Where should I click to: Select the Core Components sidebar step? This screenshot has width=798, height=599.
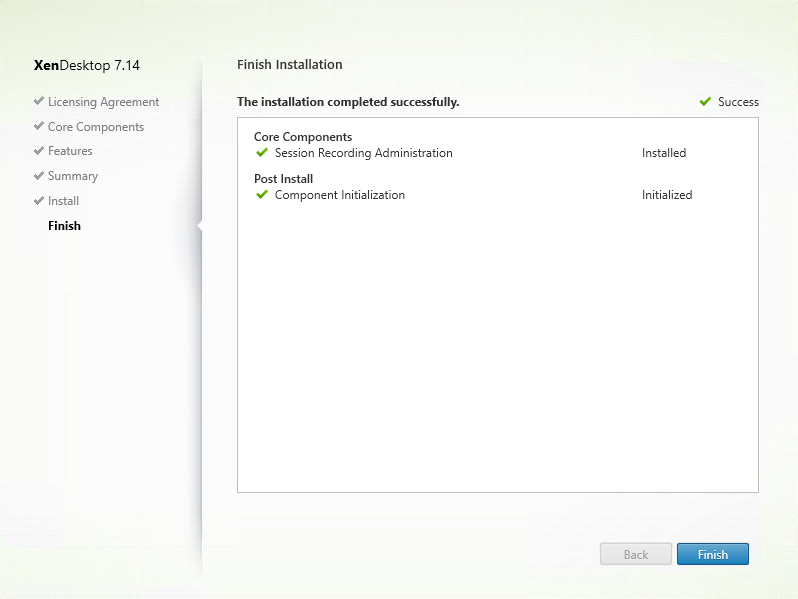click(x=96, y=127)
